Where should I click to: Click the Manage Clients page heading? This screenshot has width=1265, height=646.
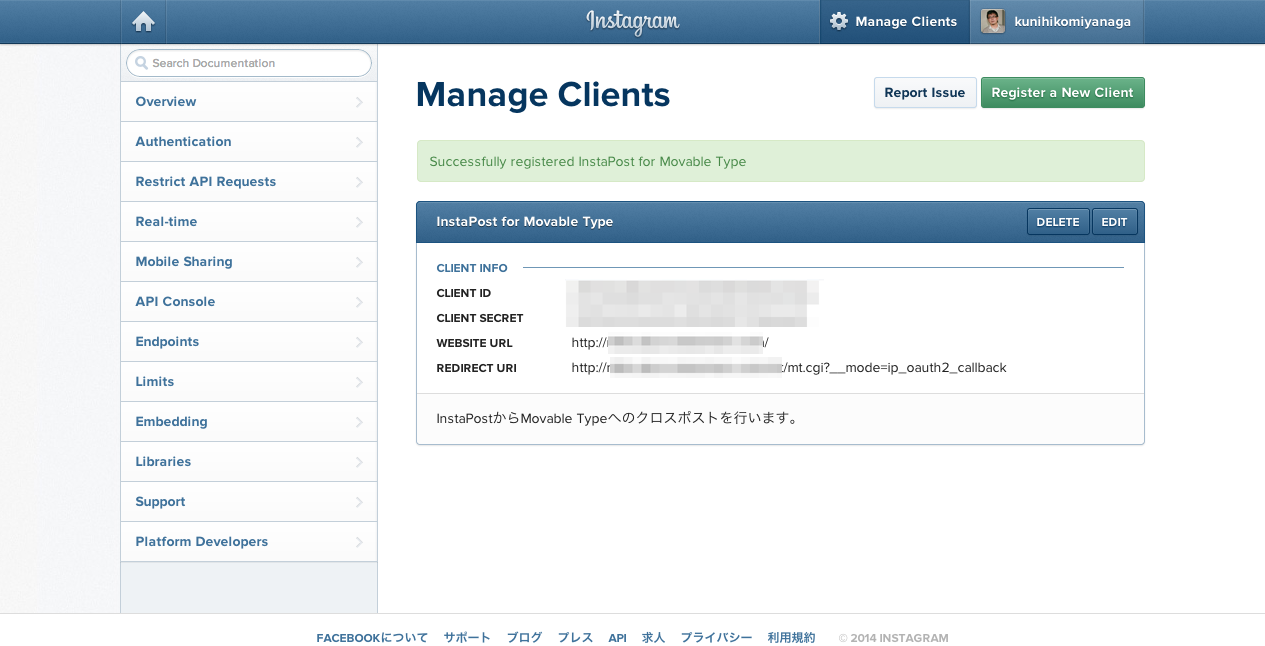coord(543,95)
